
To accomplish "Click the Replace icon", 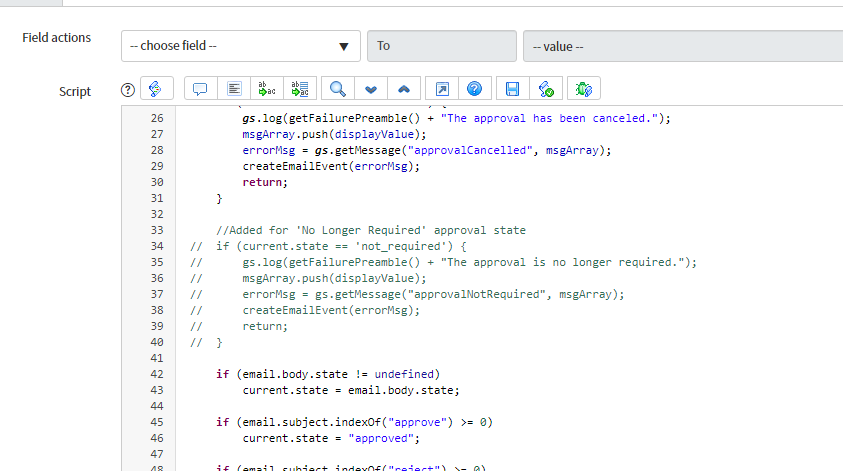I will (x=267, y=89).
